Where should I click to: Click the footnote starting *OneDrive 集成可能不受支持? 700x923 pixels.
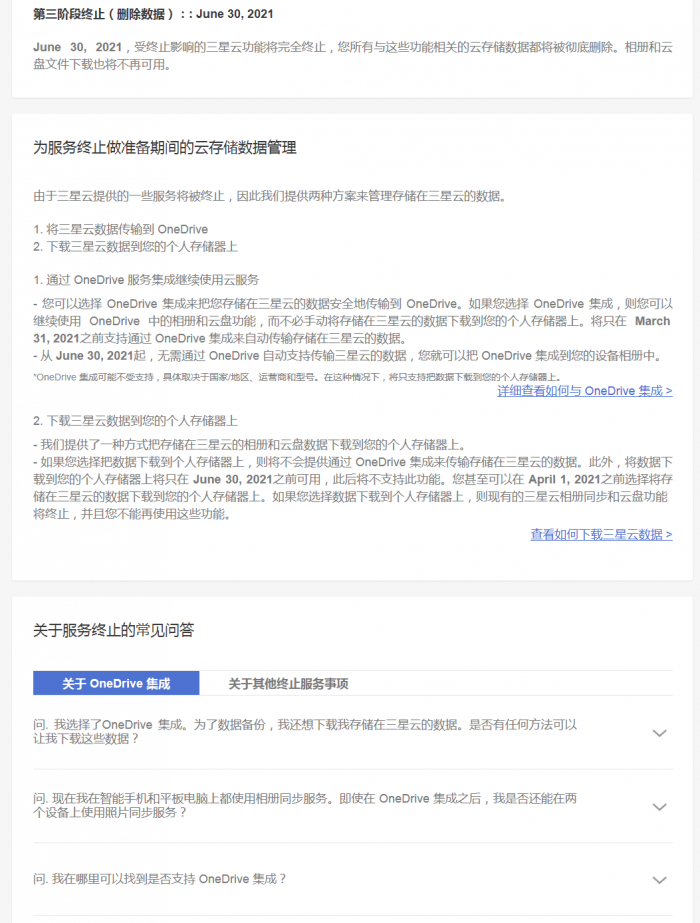tap(297, 377)
